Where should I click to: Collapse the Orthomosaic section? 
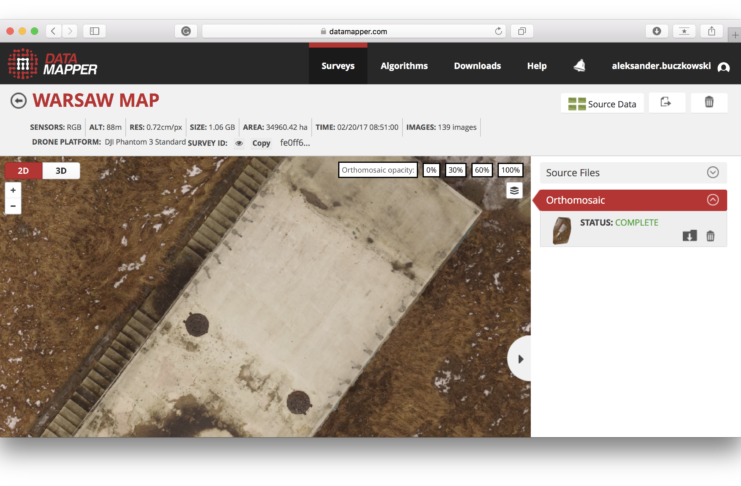pos(712,200)
